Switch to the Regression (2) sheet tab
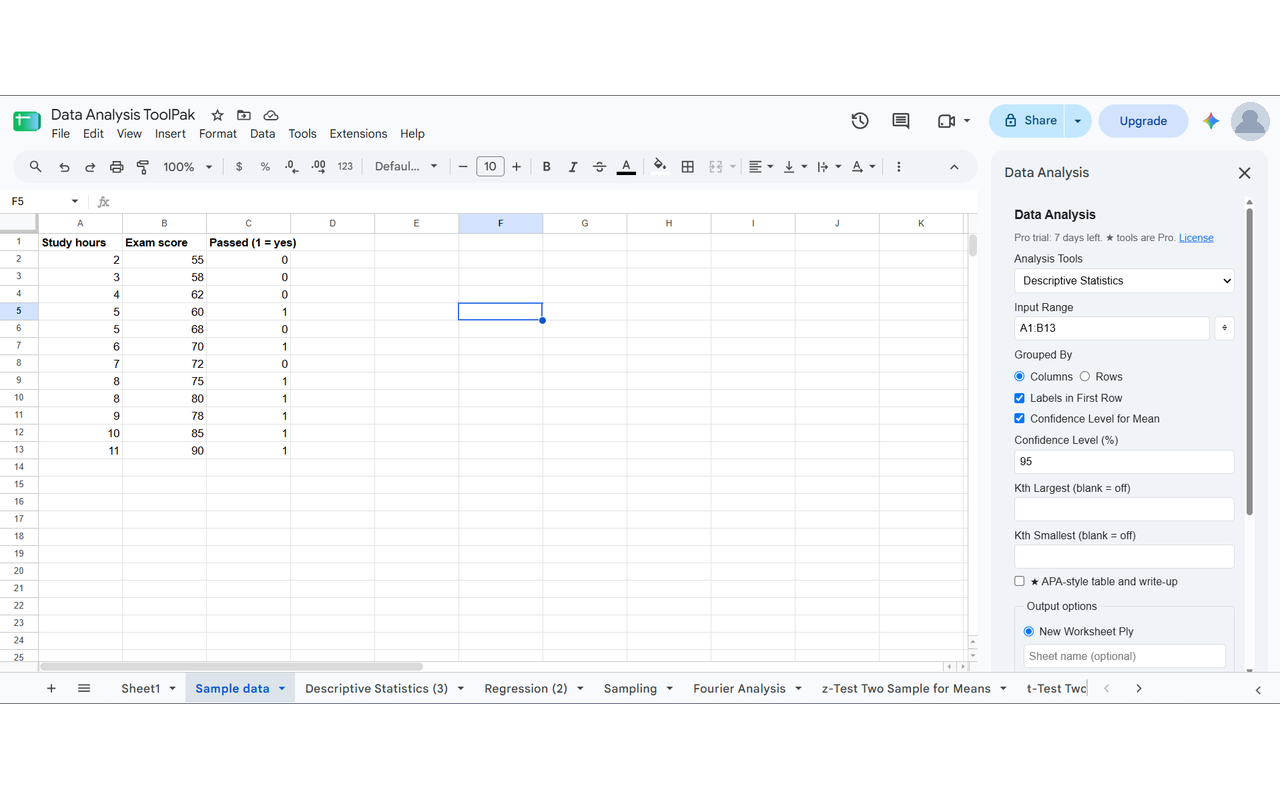The width and height of the screenshot is (1280, 800). click(x=526, y=688)
